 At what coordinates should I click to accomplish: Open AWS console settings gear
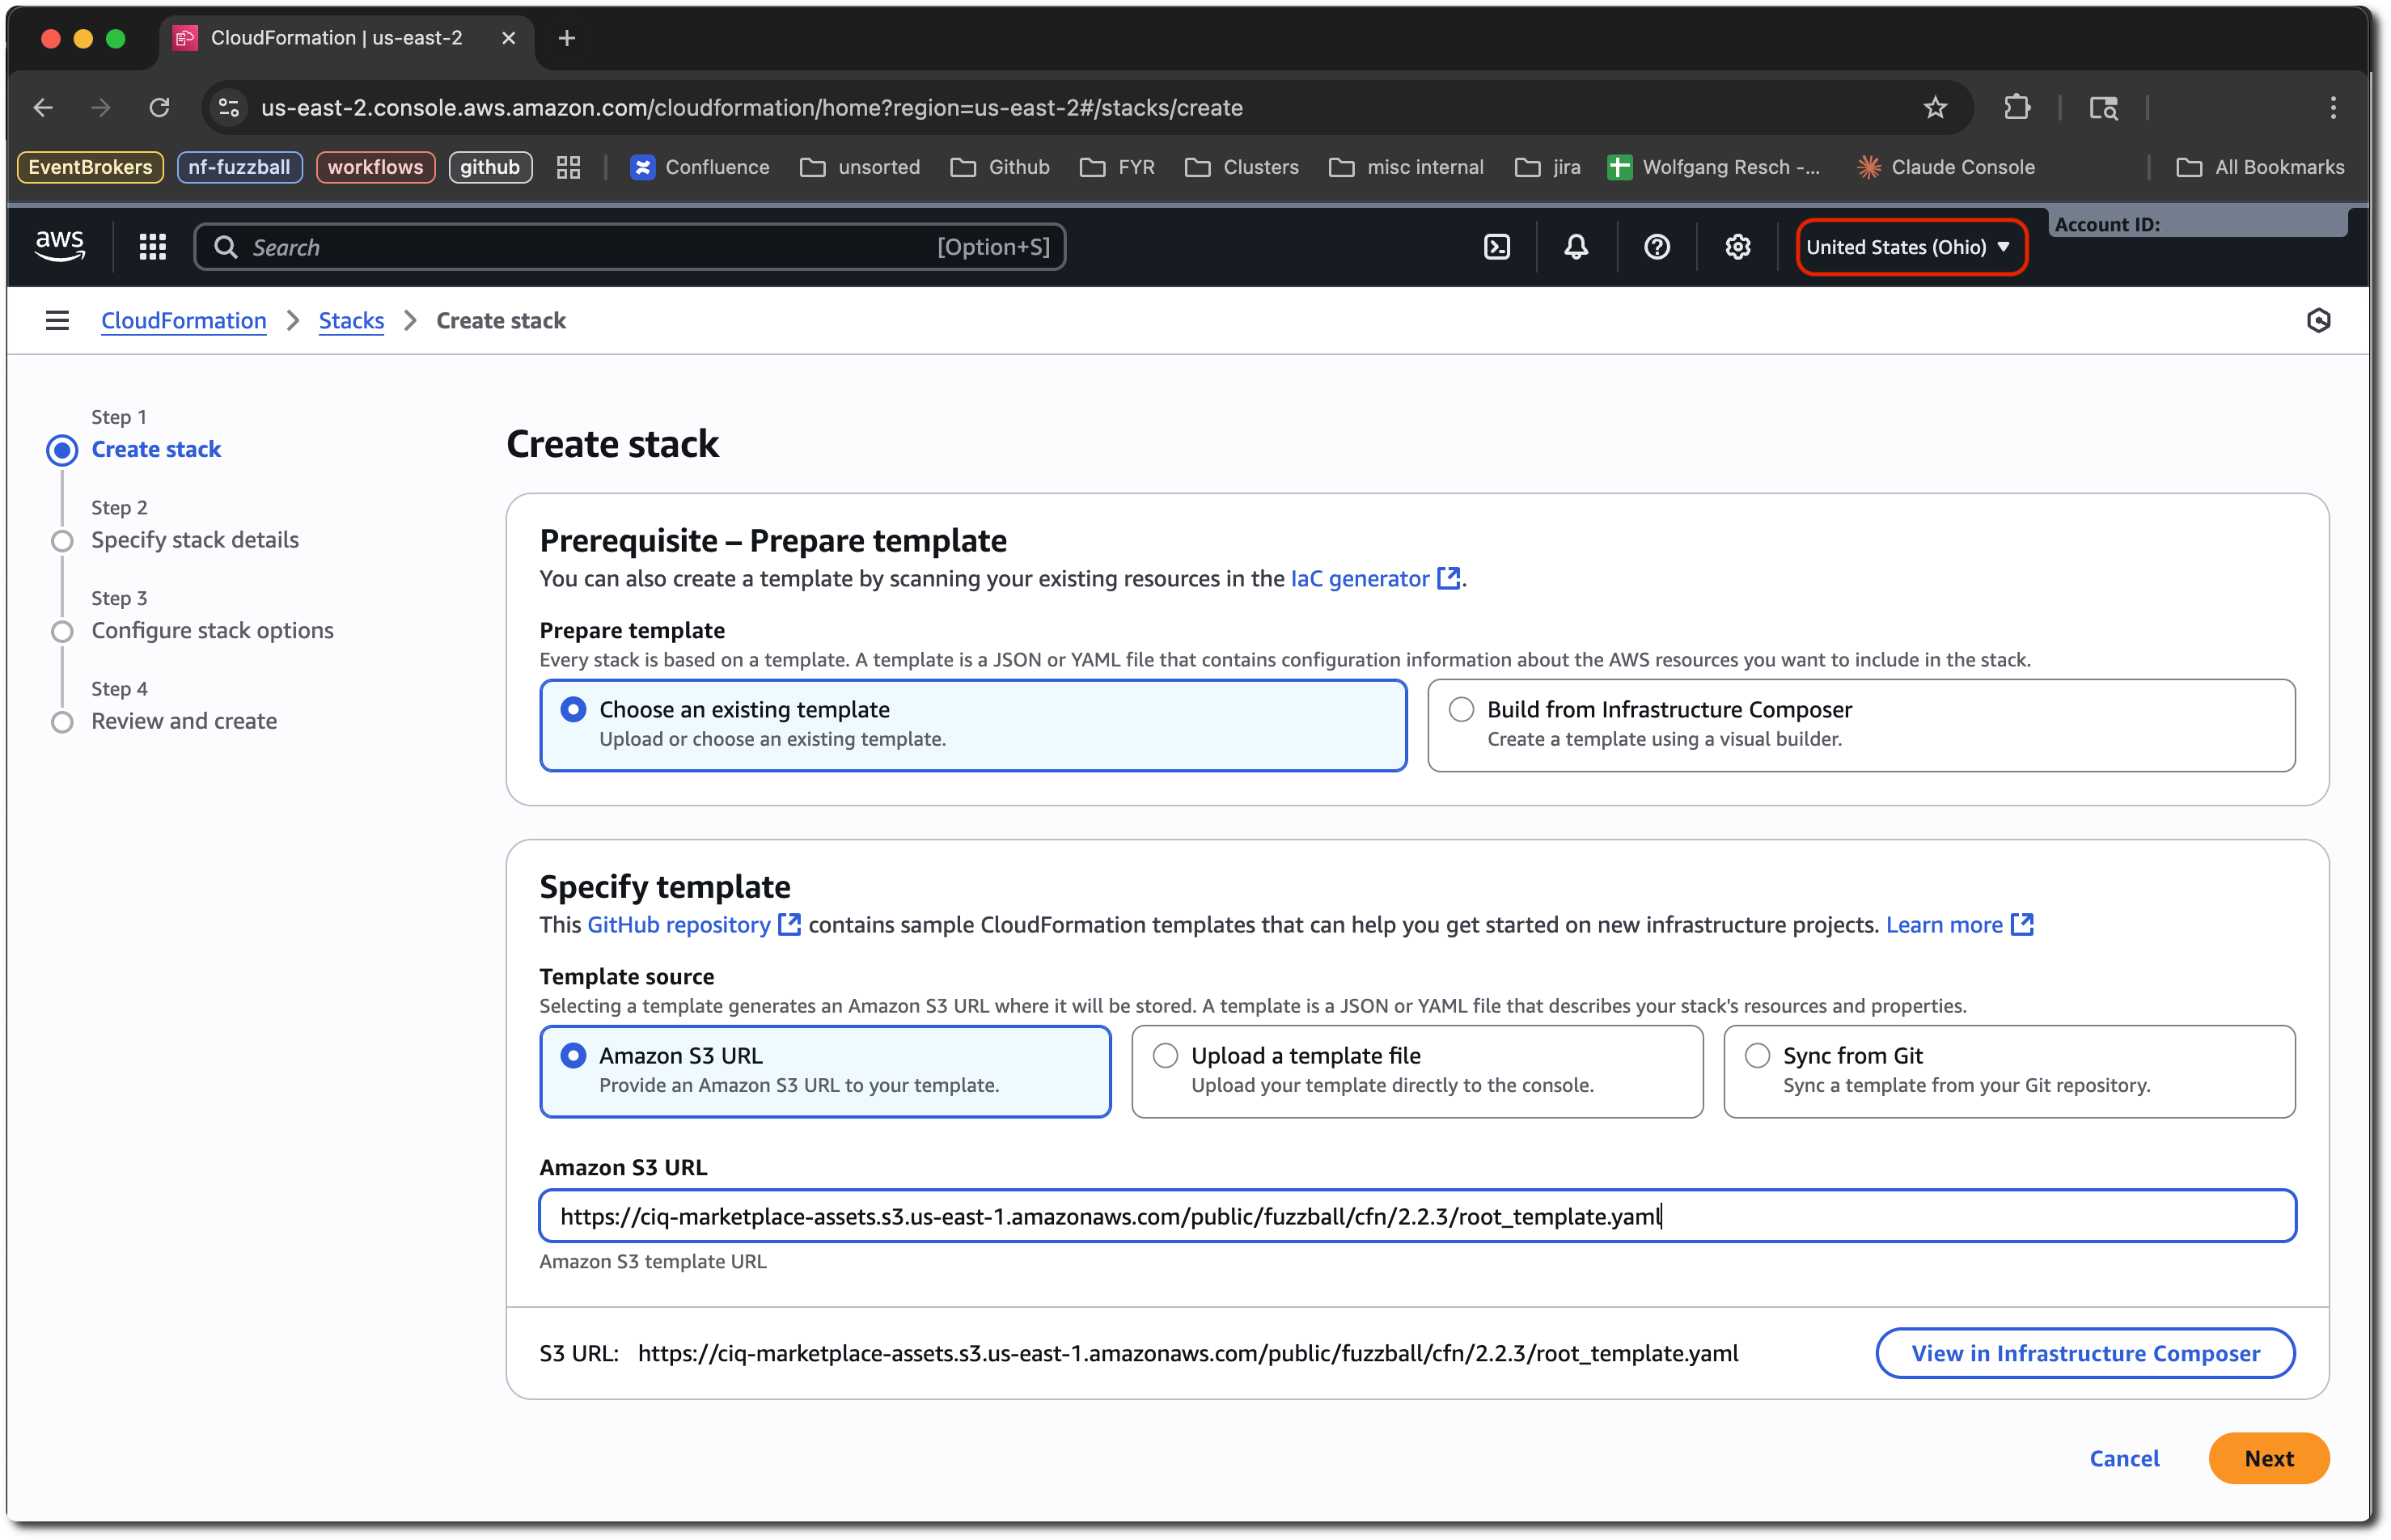[1738, 247]
